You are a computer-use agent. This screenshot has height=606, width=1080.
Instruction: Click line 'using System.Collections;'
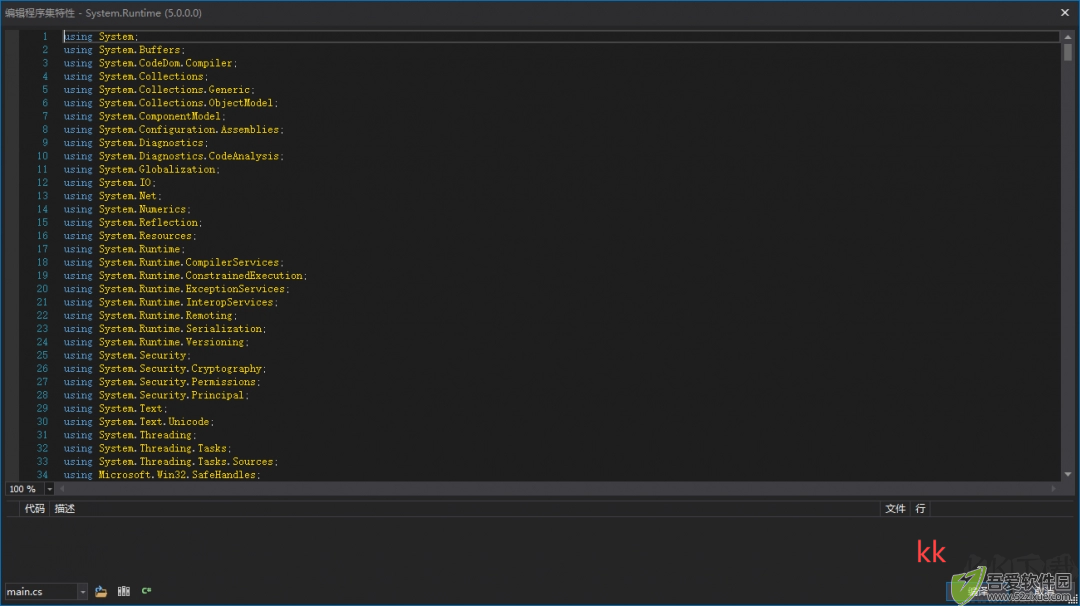pyautogui.click(x=136, y=76)
